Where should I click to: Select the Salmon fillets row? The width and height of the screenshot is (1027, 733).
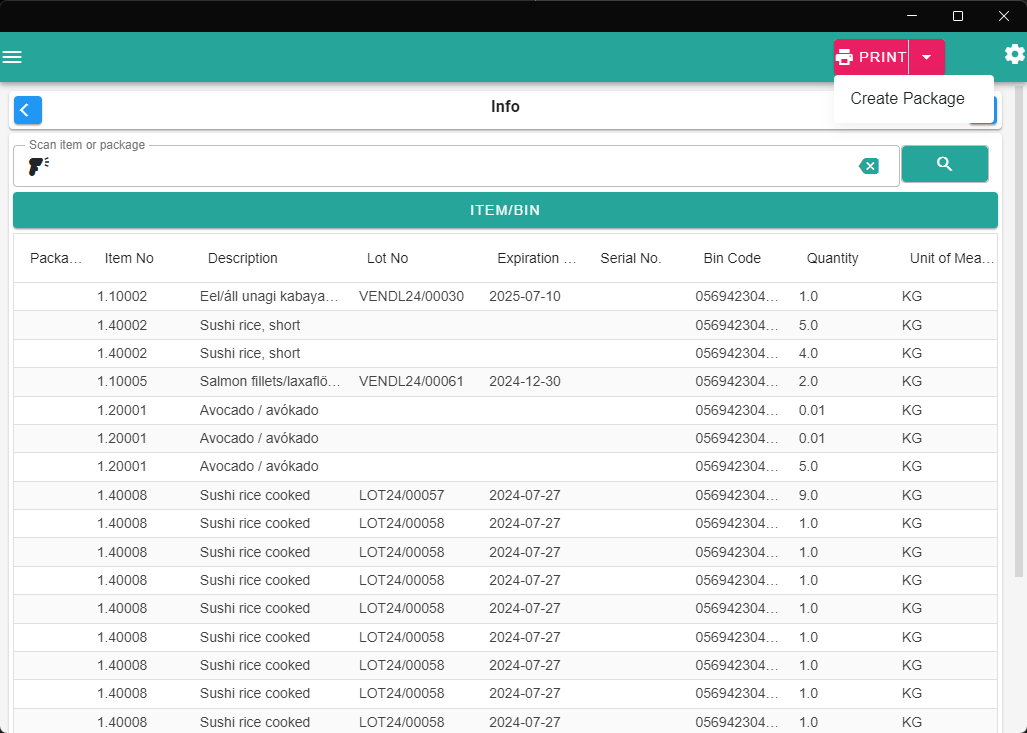[505, 381]
